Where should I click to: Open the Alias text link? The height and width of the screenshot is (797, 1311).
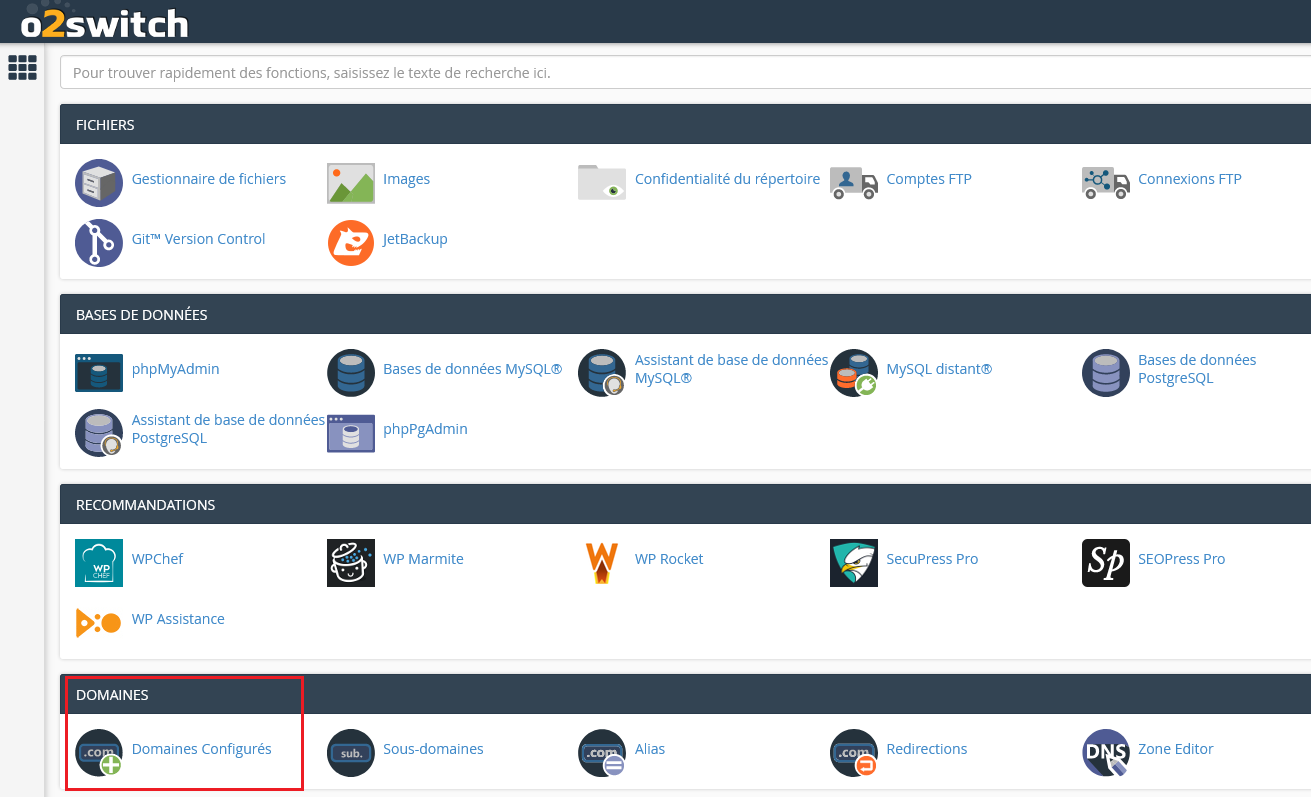click(x=650, y=749)
